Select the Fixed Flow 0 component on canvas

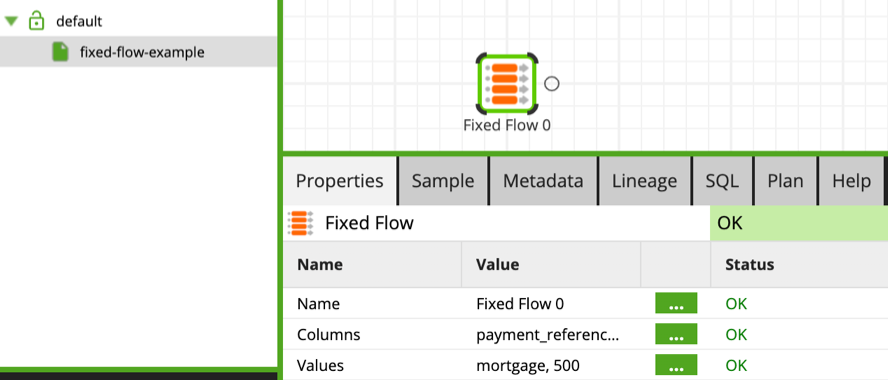(507, 83)
